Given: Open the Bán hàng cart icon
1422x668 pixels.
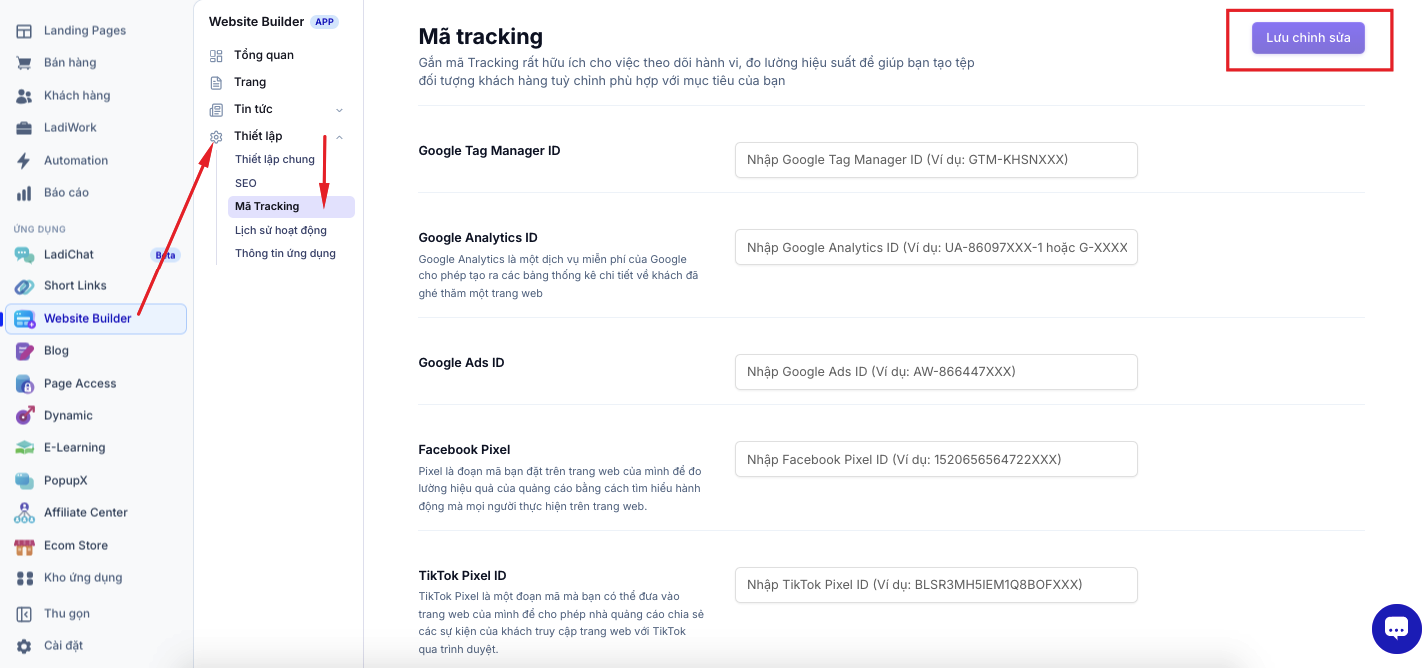Looking at the screenshot, I should 24,63.
